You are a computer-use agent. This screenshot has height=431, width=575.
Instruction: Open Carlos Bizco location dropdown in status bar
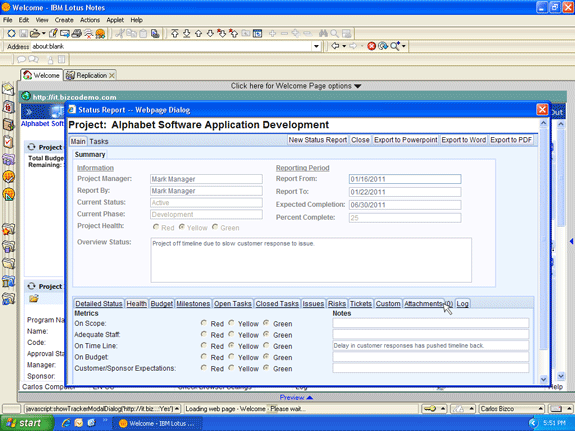[x=541, y=409]
